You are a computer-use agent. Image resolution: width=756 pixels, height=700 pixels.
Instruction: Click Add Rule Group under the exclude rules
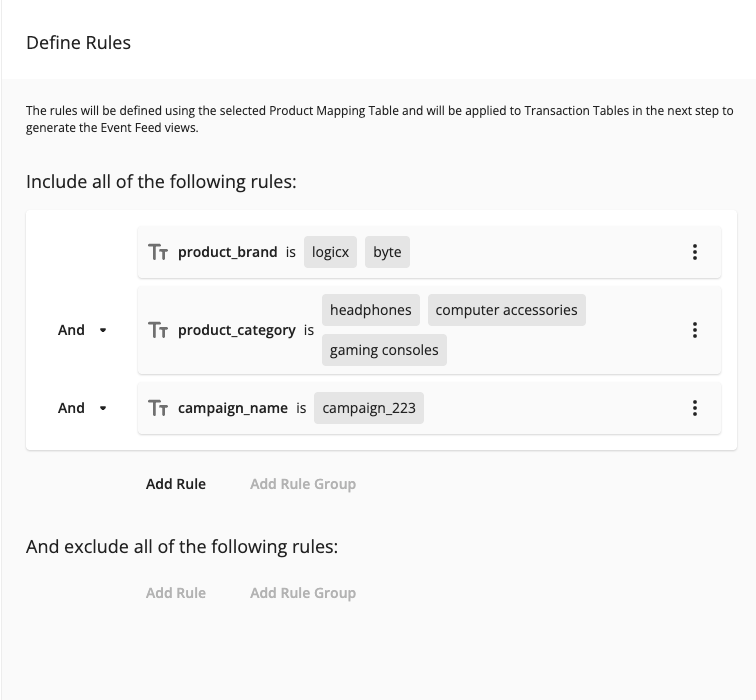click(303, 593)
